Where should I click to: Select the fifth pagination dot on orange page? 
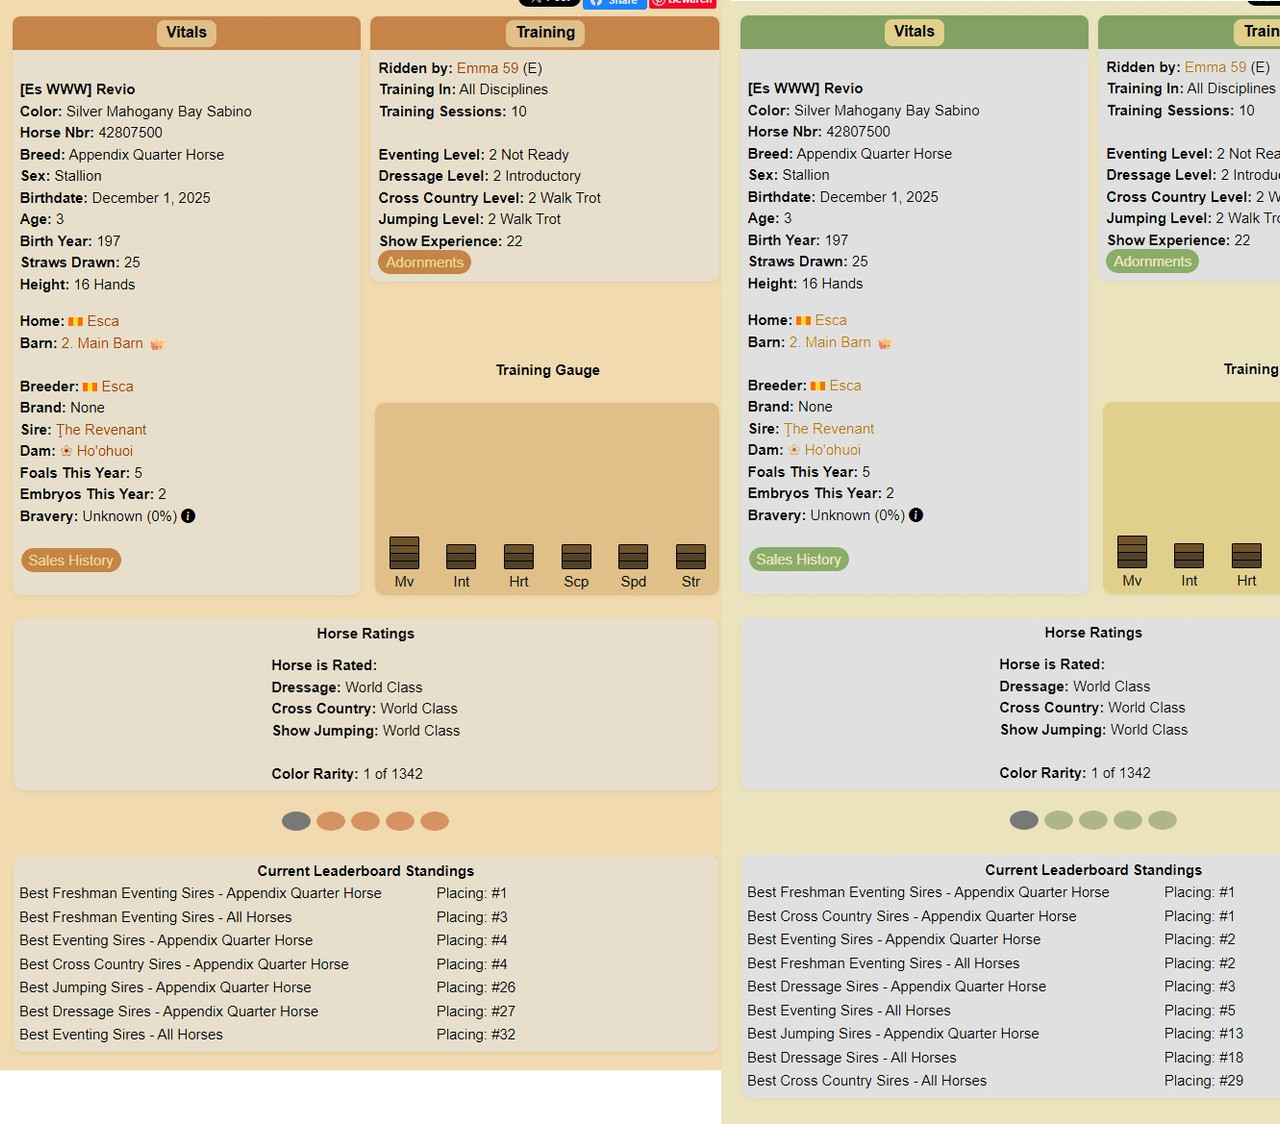tap(434, 821)
